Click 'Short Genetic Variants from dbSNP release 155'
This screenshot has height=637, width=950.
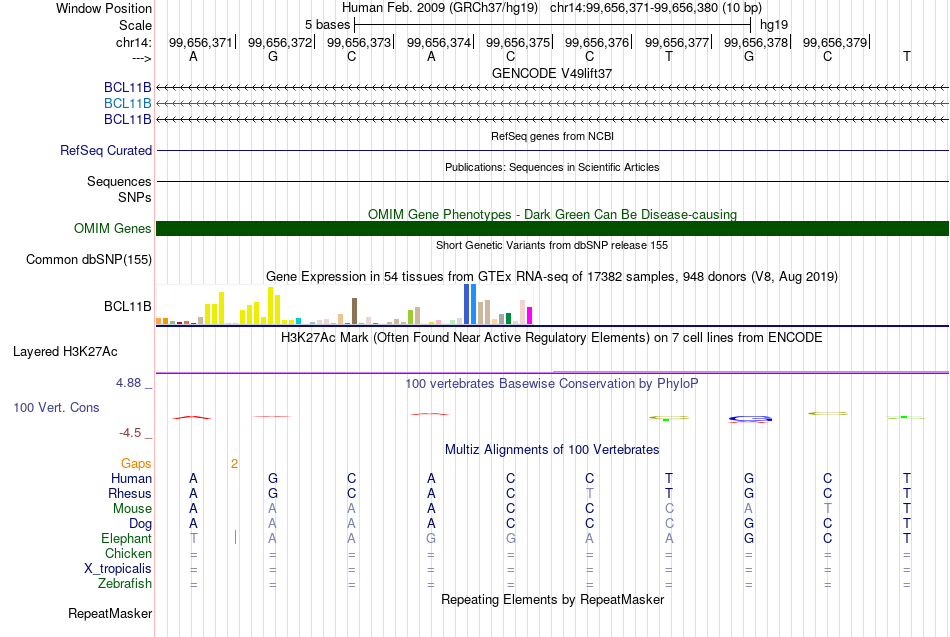pos(552,245)
